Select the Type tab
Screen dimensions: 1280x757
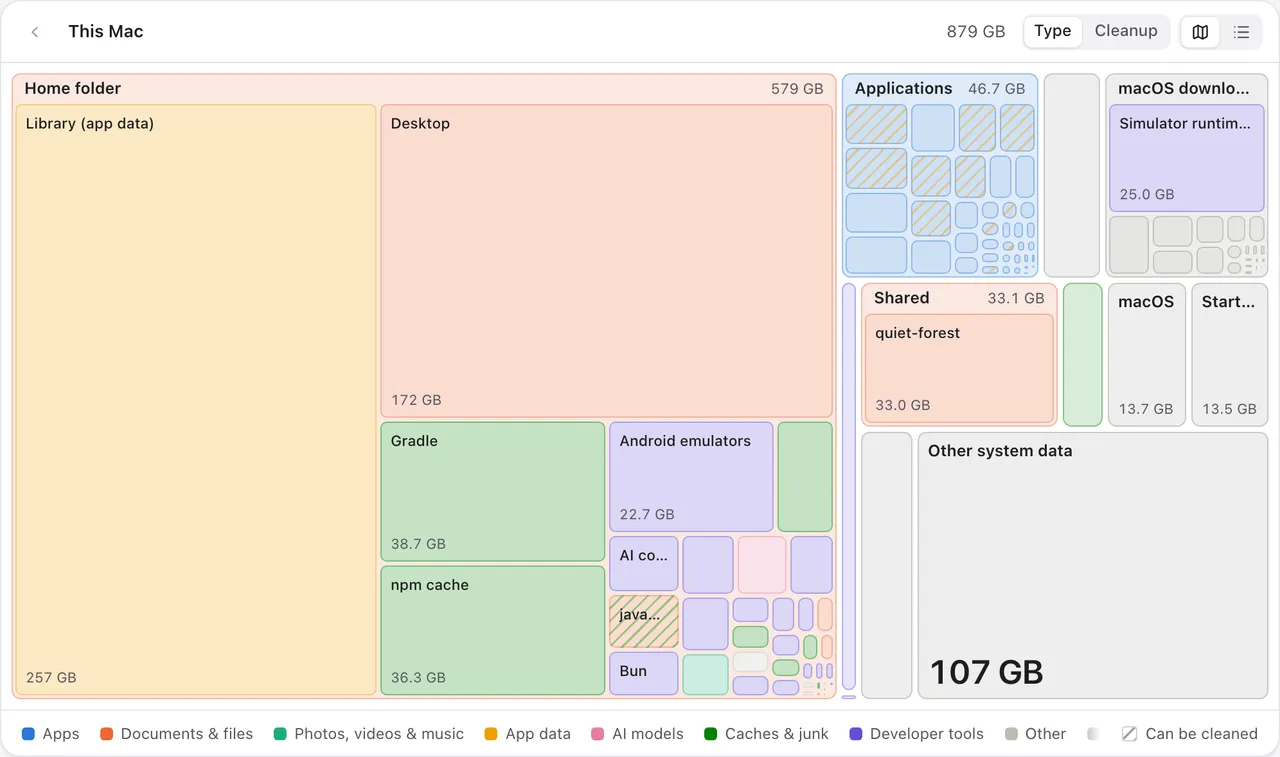click(1052, 31)
